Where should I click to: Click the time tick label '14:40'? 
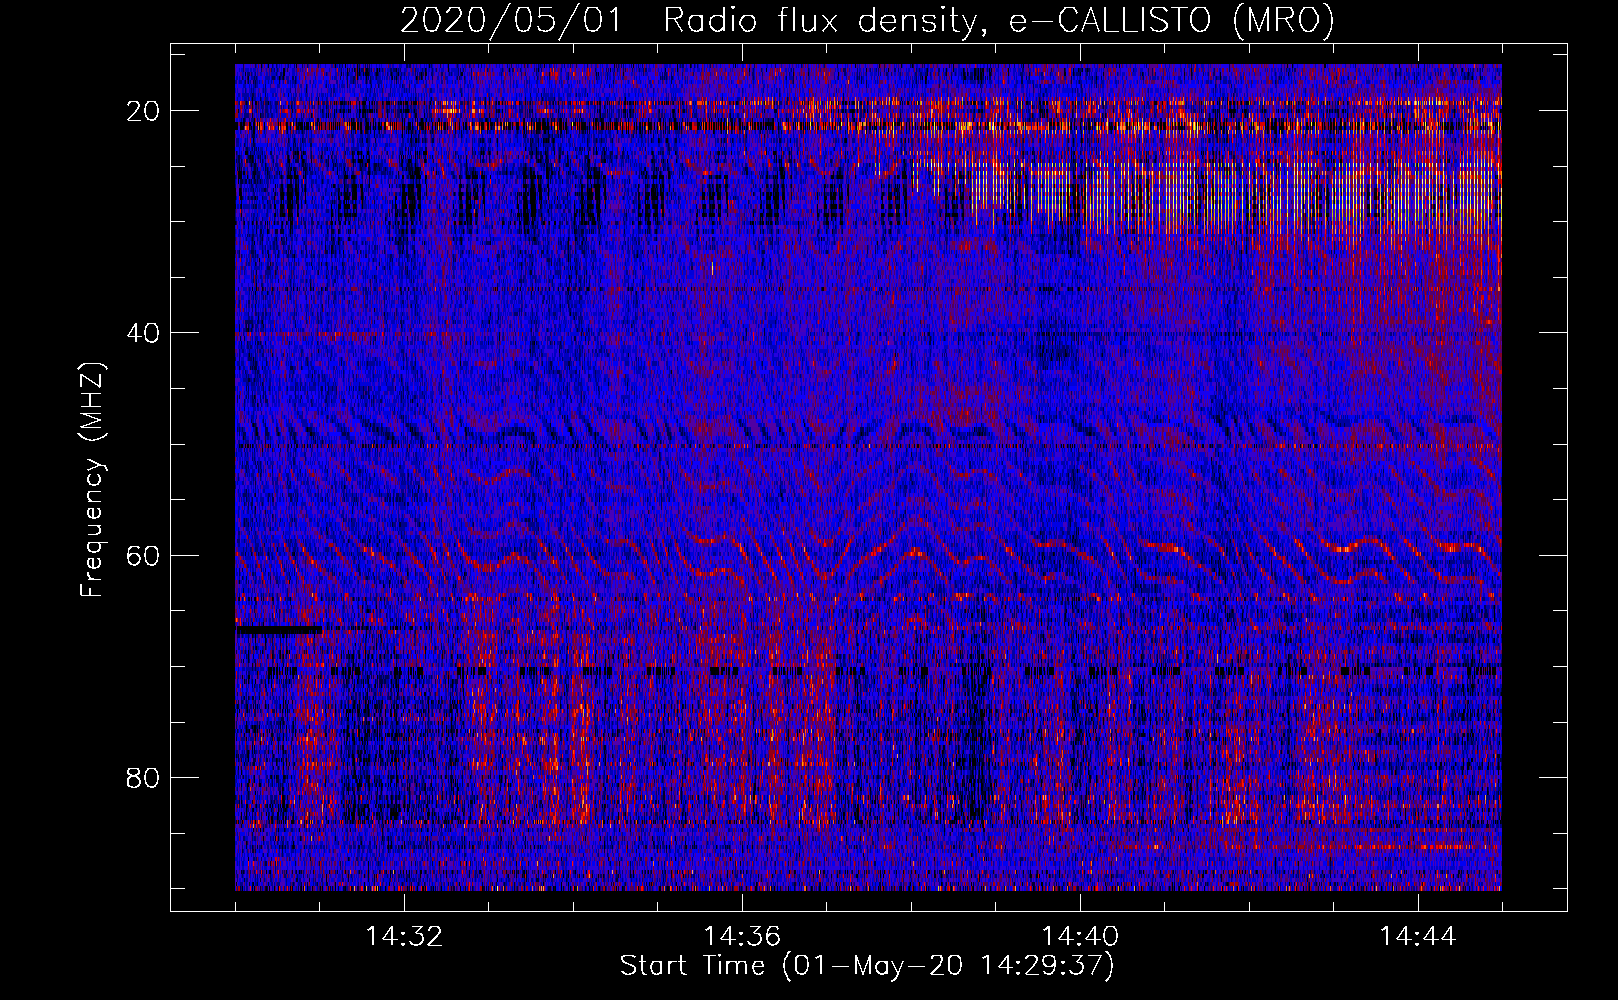point(1080,937)
